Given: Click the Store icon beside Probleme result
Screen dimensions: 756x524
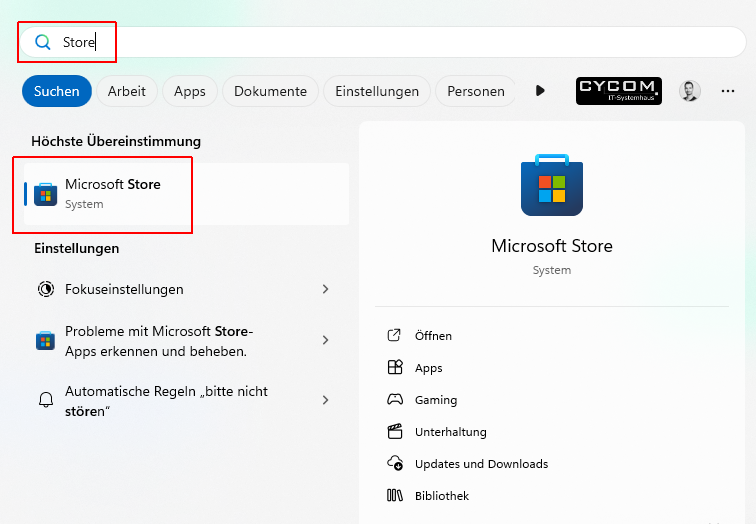Looking at the screenshot, I should tap(46, 341).
